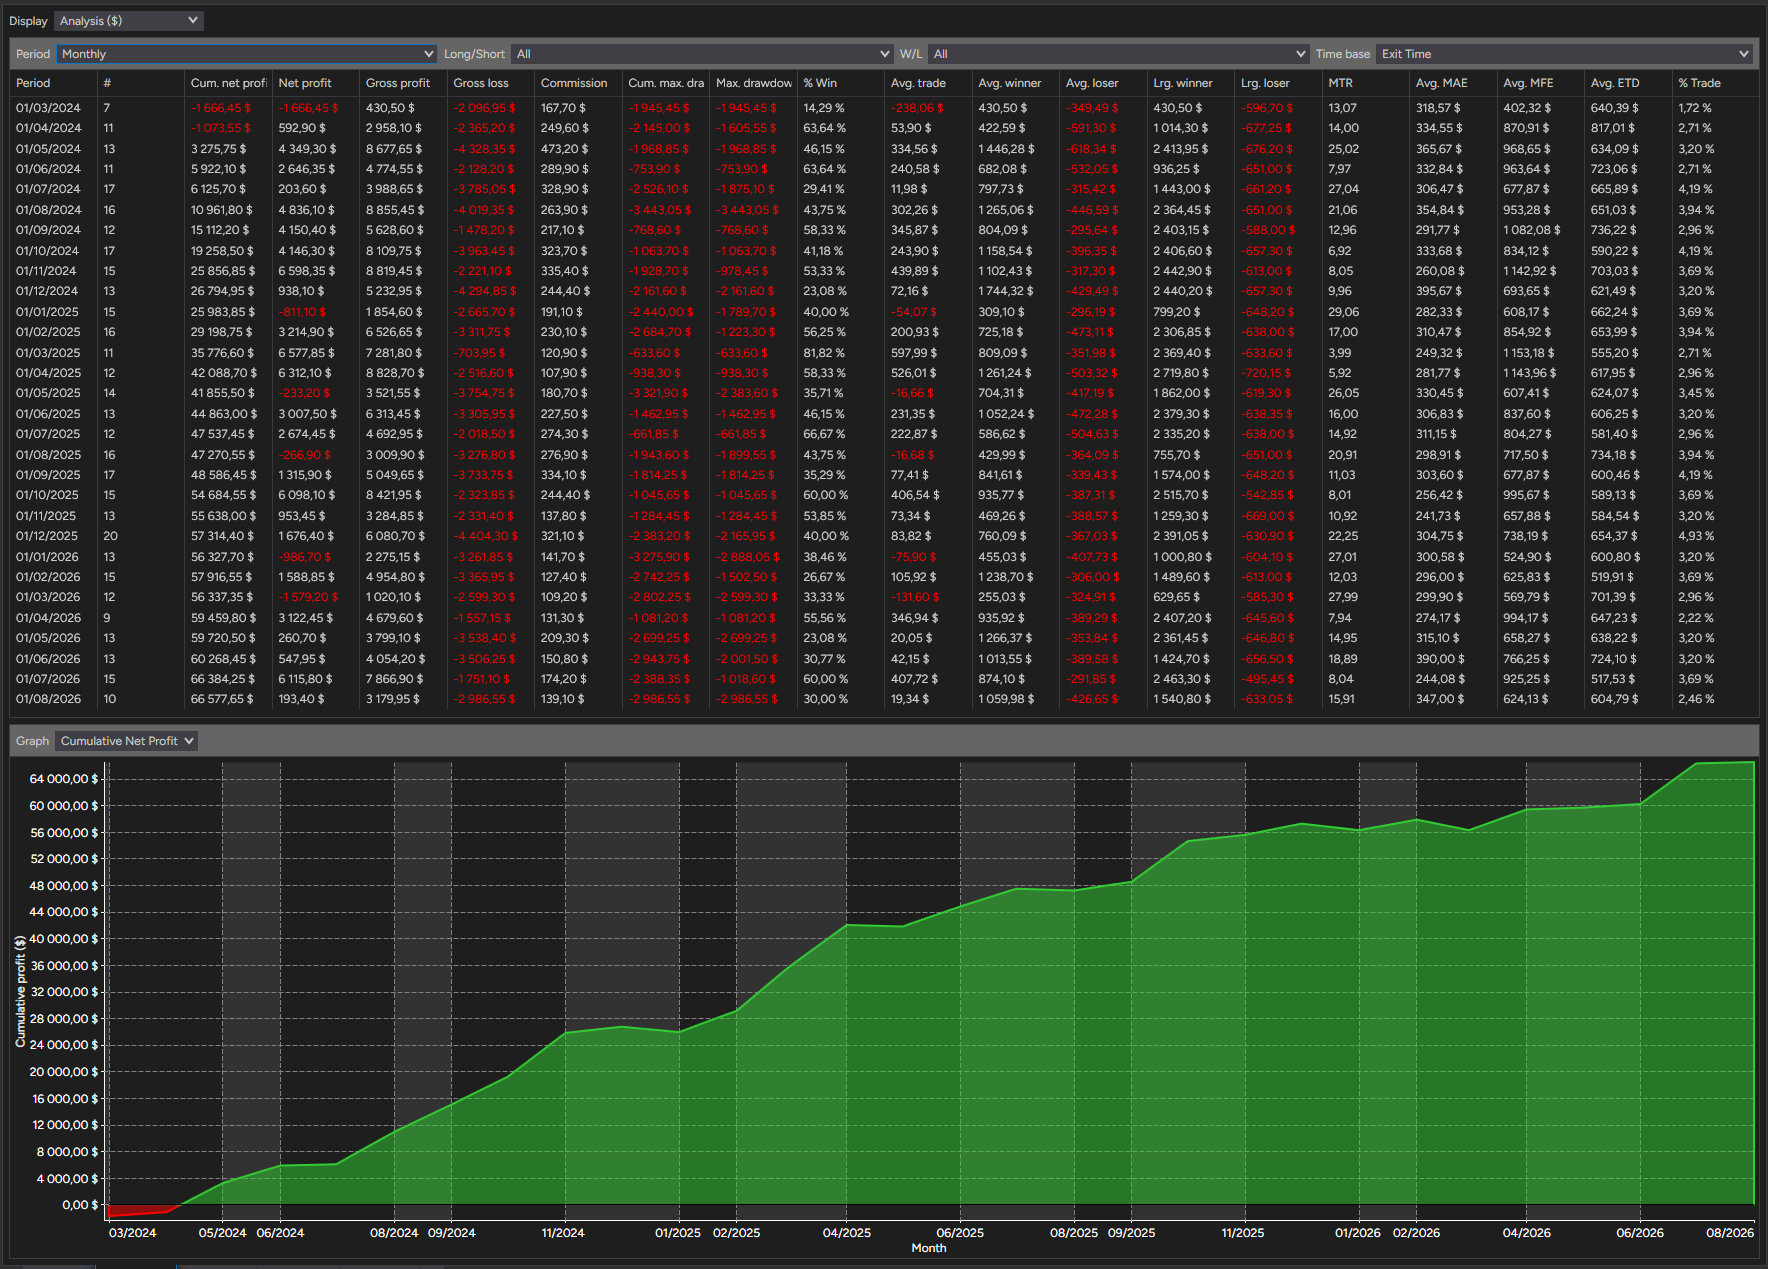Click the Max. drawdown column header
The image size is (1768, 1269).
click(754, 83)
